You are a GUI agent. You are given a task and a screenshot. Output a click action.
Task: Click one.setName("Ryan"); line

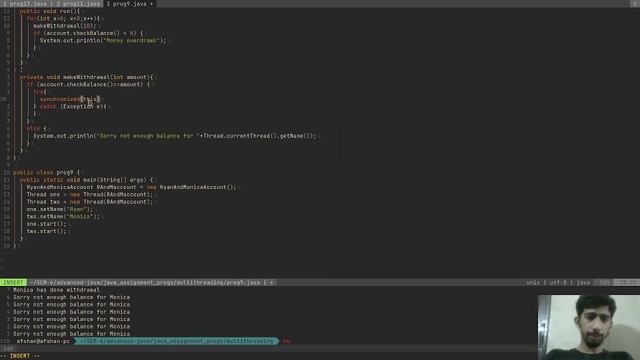click(x=60, y=209)
